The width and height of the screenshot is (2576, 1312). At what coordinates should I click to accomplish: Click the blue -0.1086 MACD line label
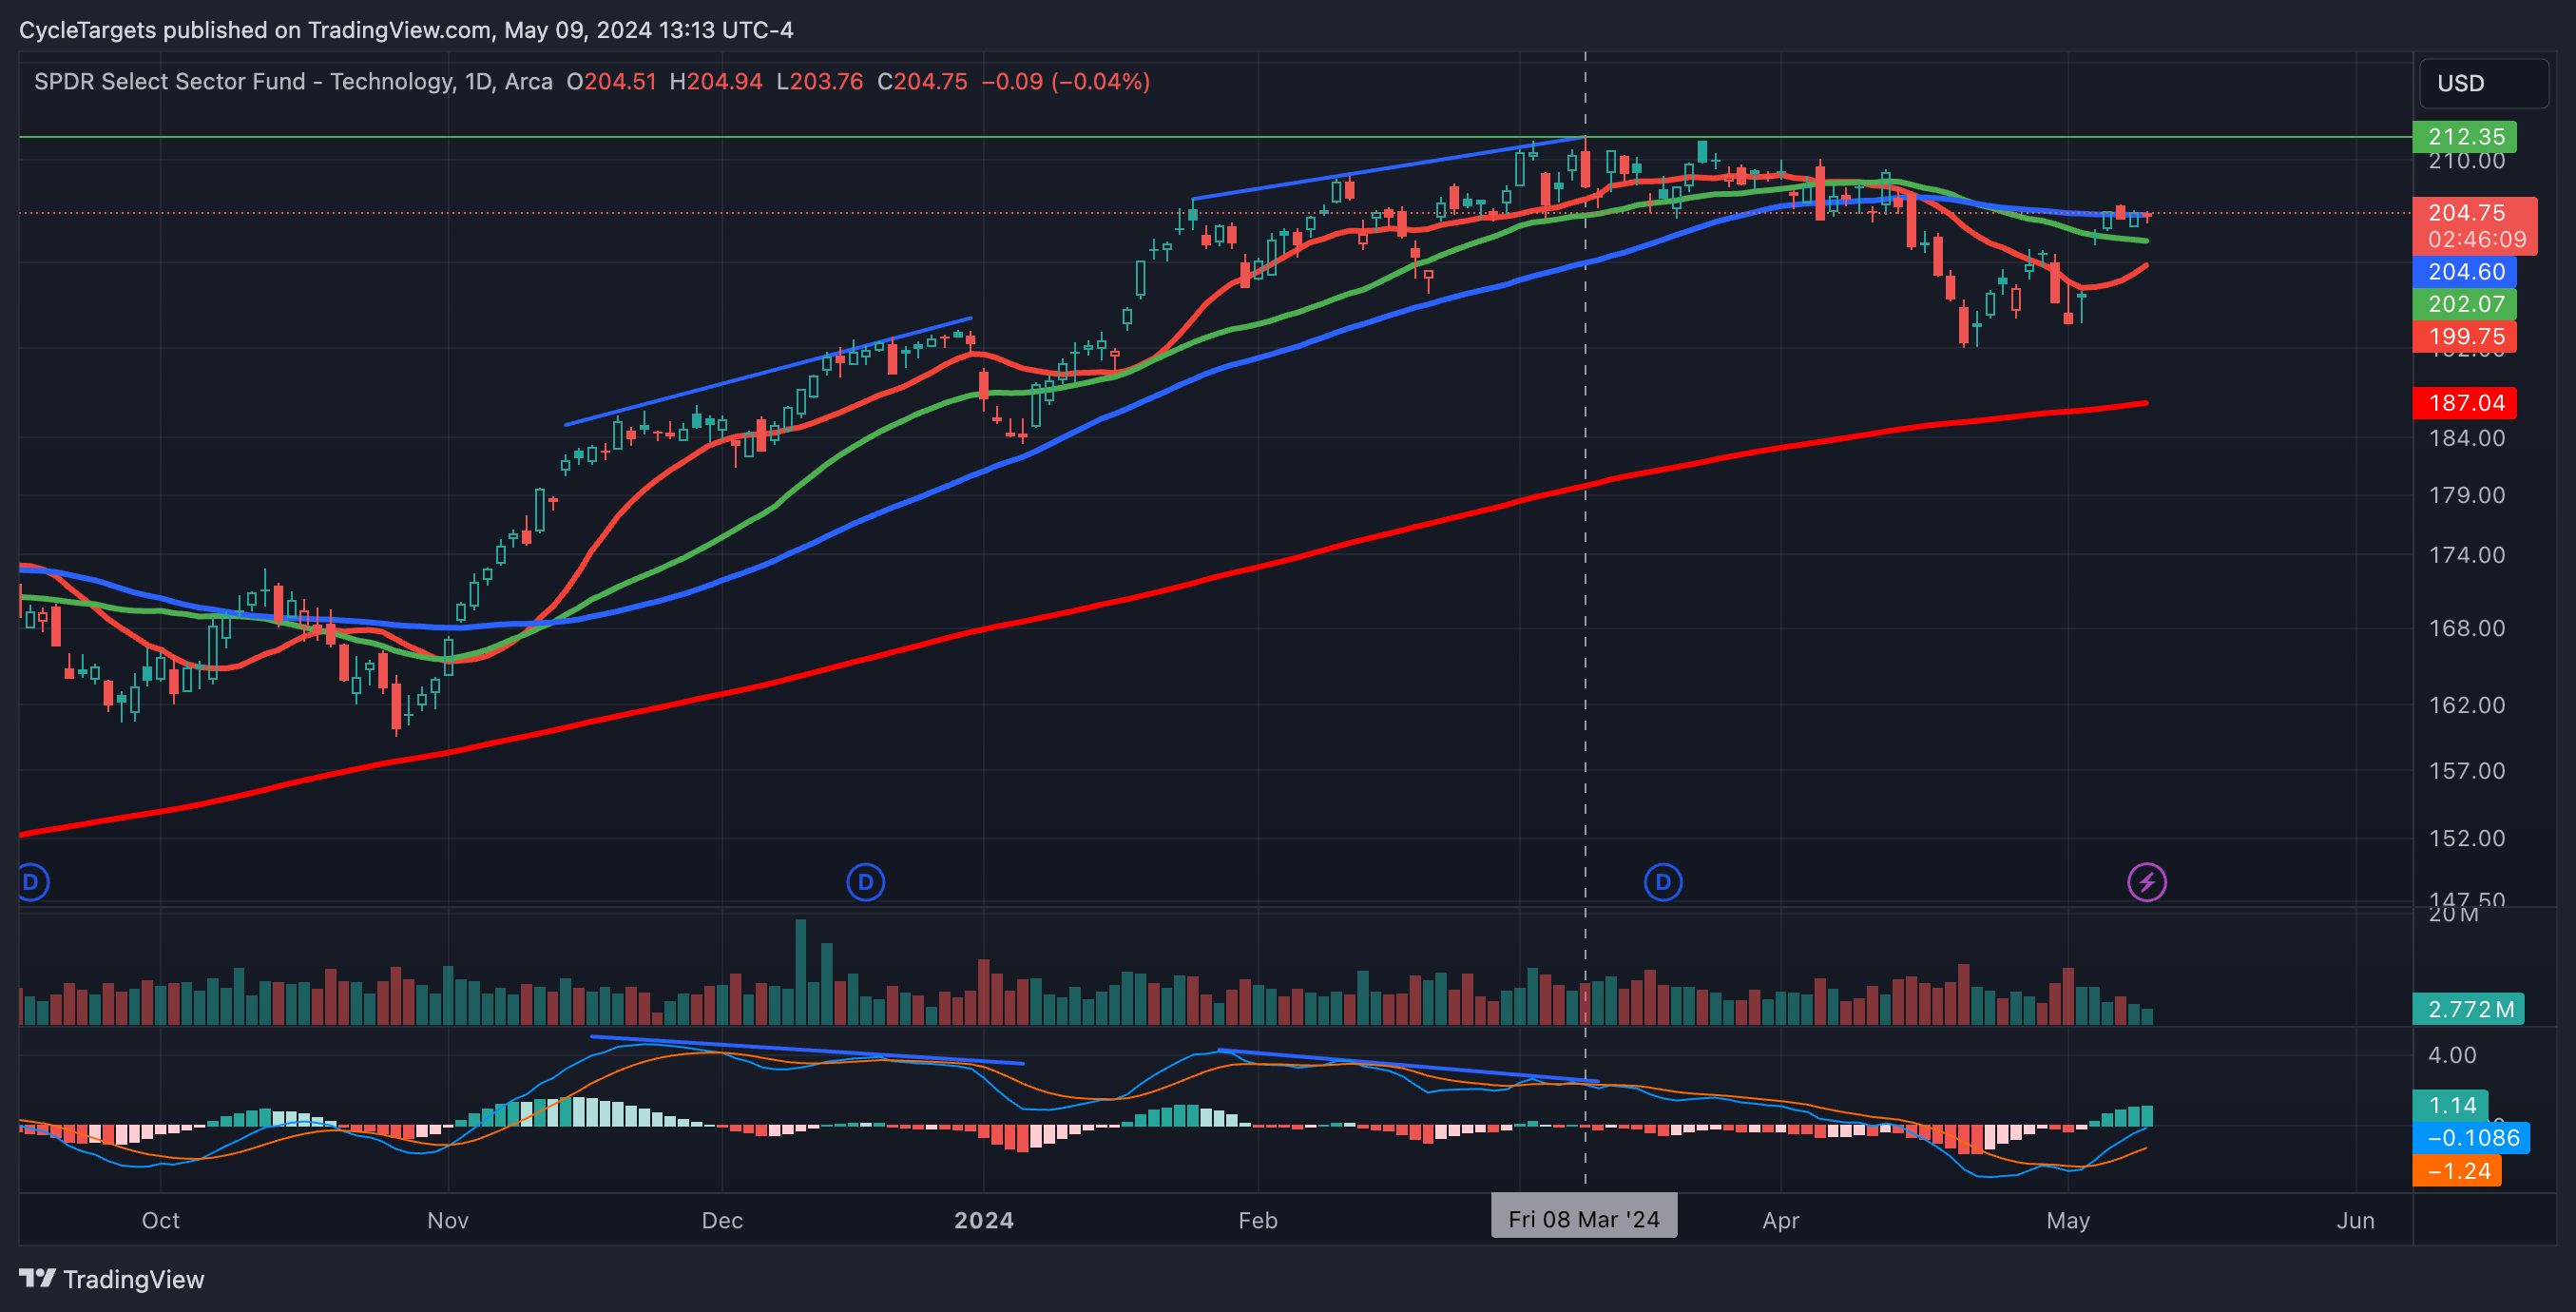[2471, 1137]
